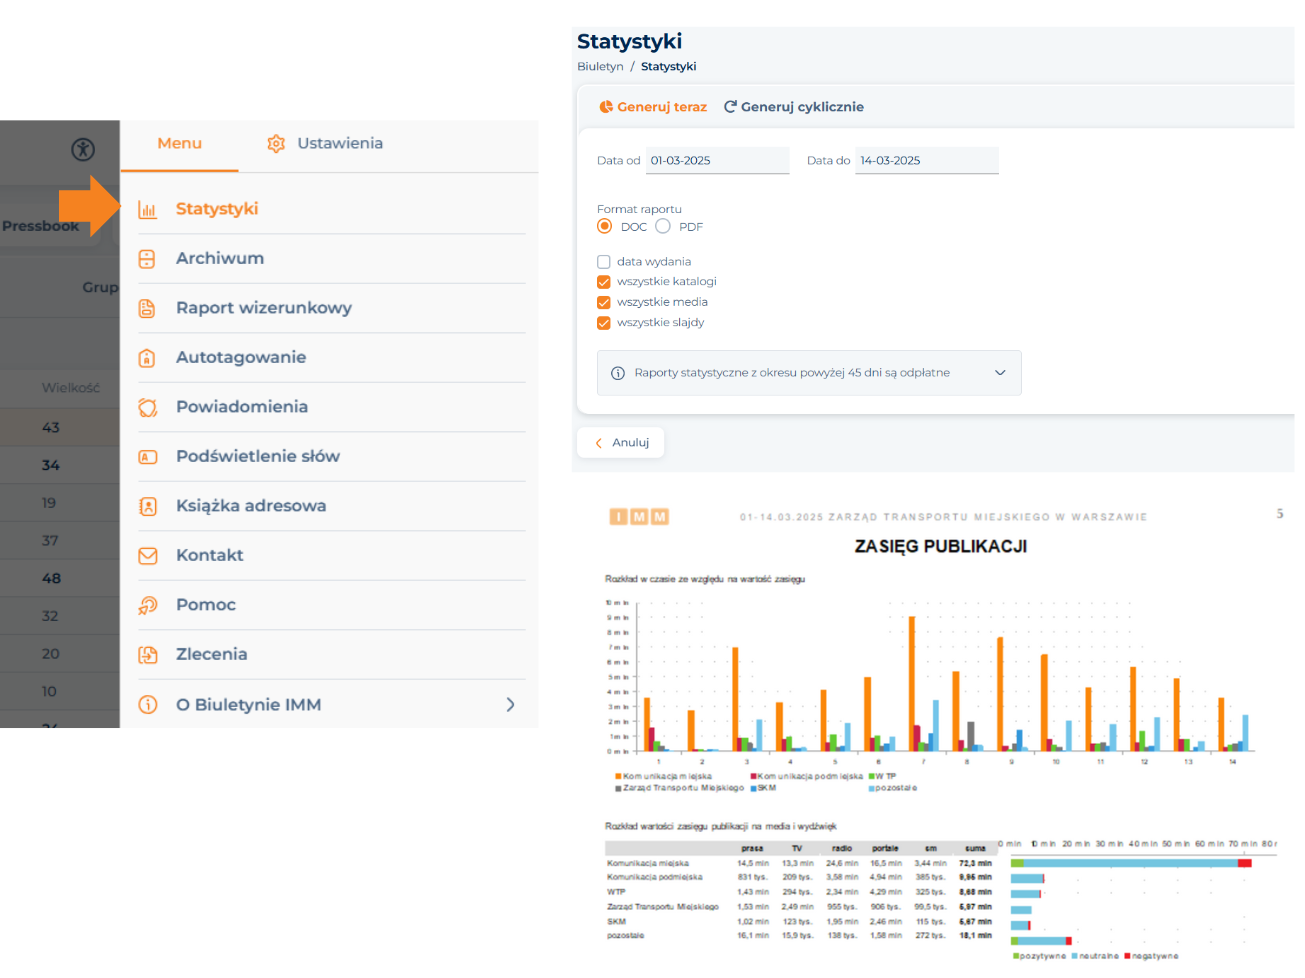Click the Statystyki page title
Screen dimensions: 1305x978
(x=629, y=42)
